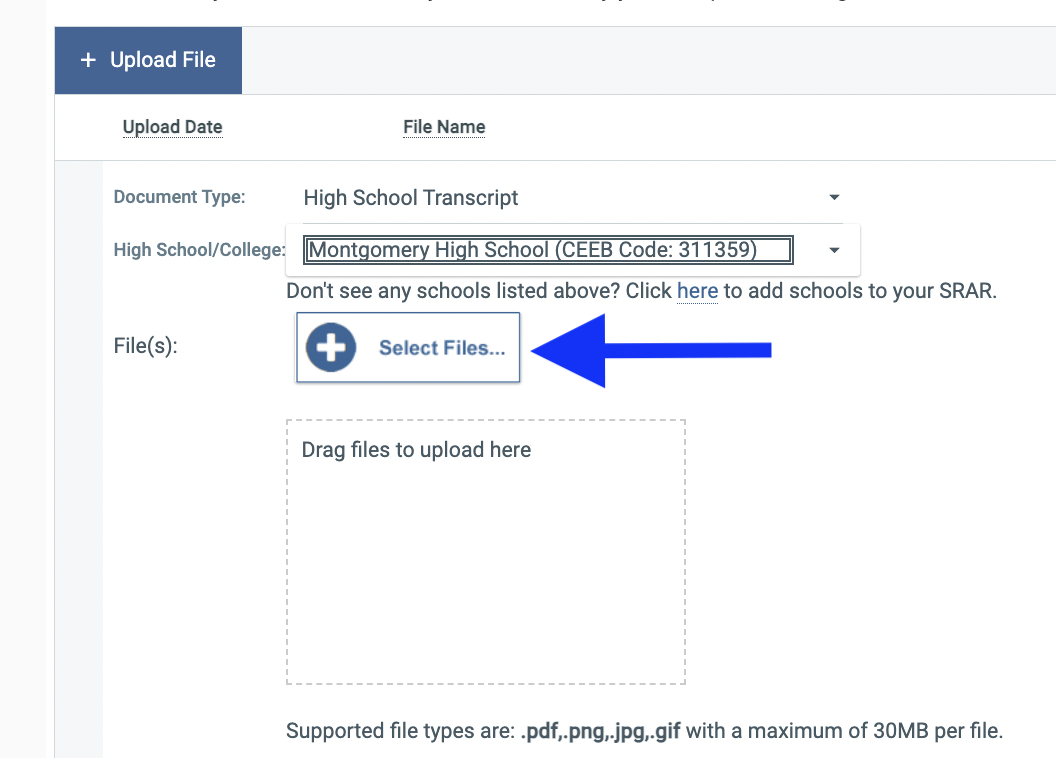Screen dimensions: 1056x758
Task: Click the File(s) field label
Action: [x=145, y=348]
